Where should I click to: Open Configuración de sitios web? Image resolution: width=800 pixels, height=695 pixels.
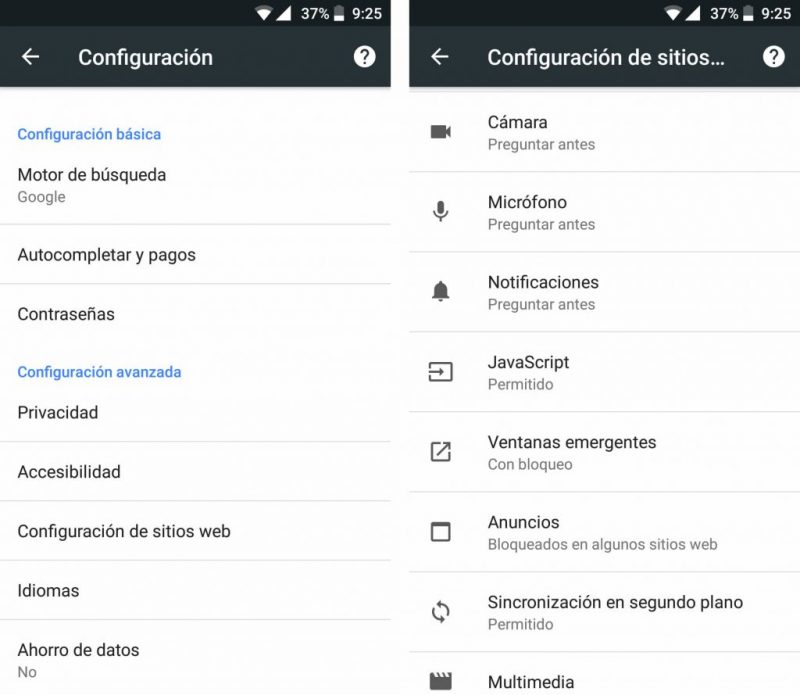click(195, 531)
